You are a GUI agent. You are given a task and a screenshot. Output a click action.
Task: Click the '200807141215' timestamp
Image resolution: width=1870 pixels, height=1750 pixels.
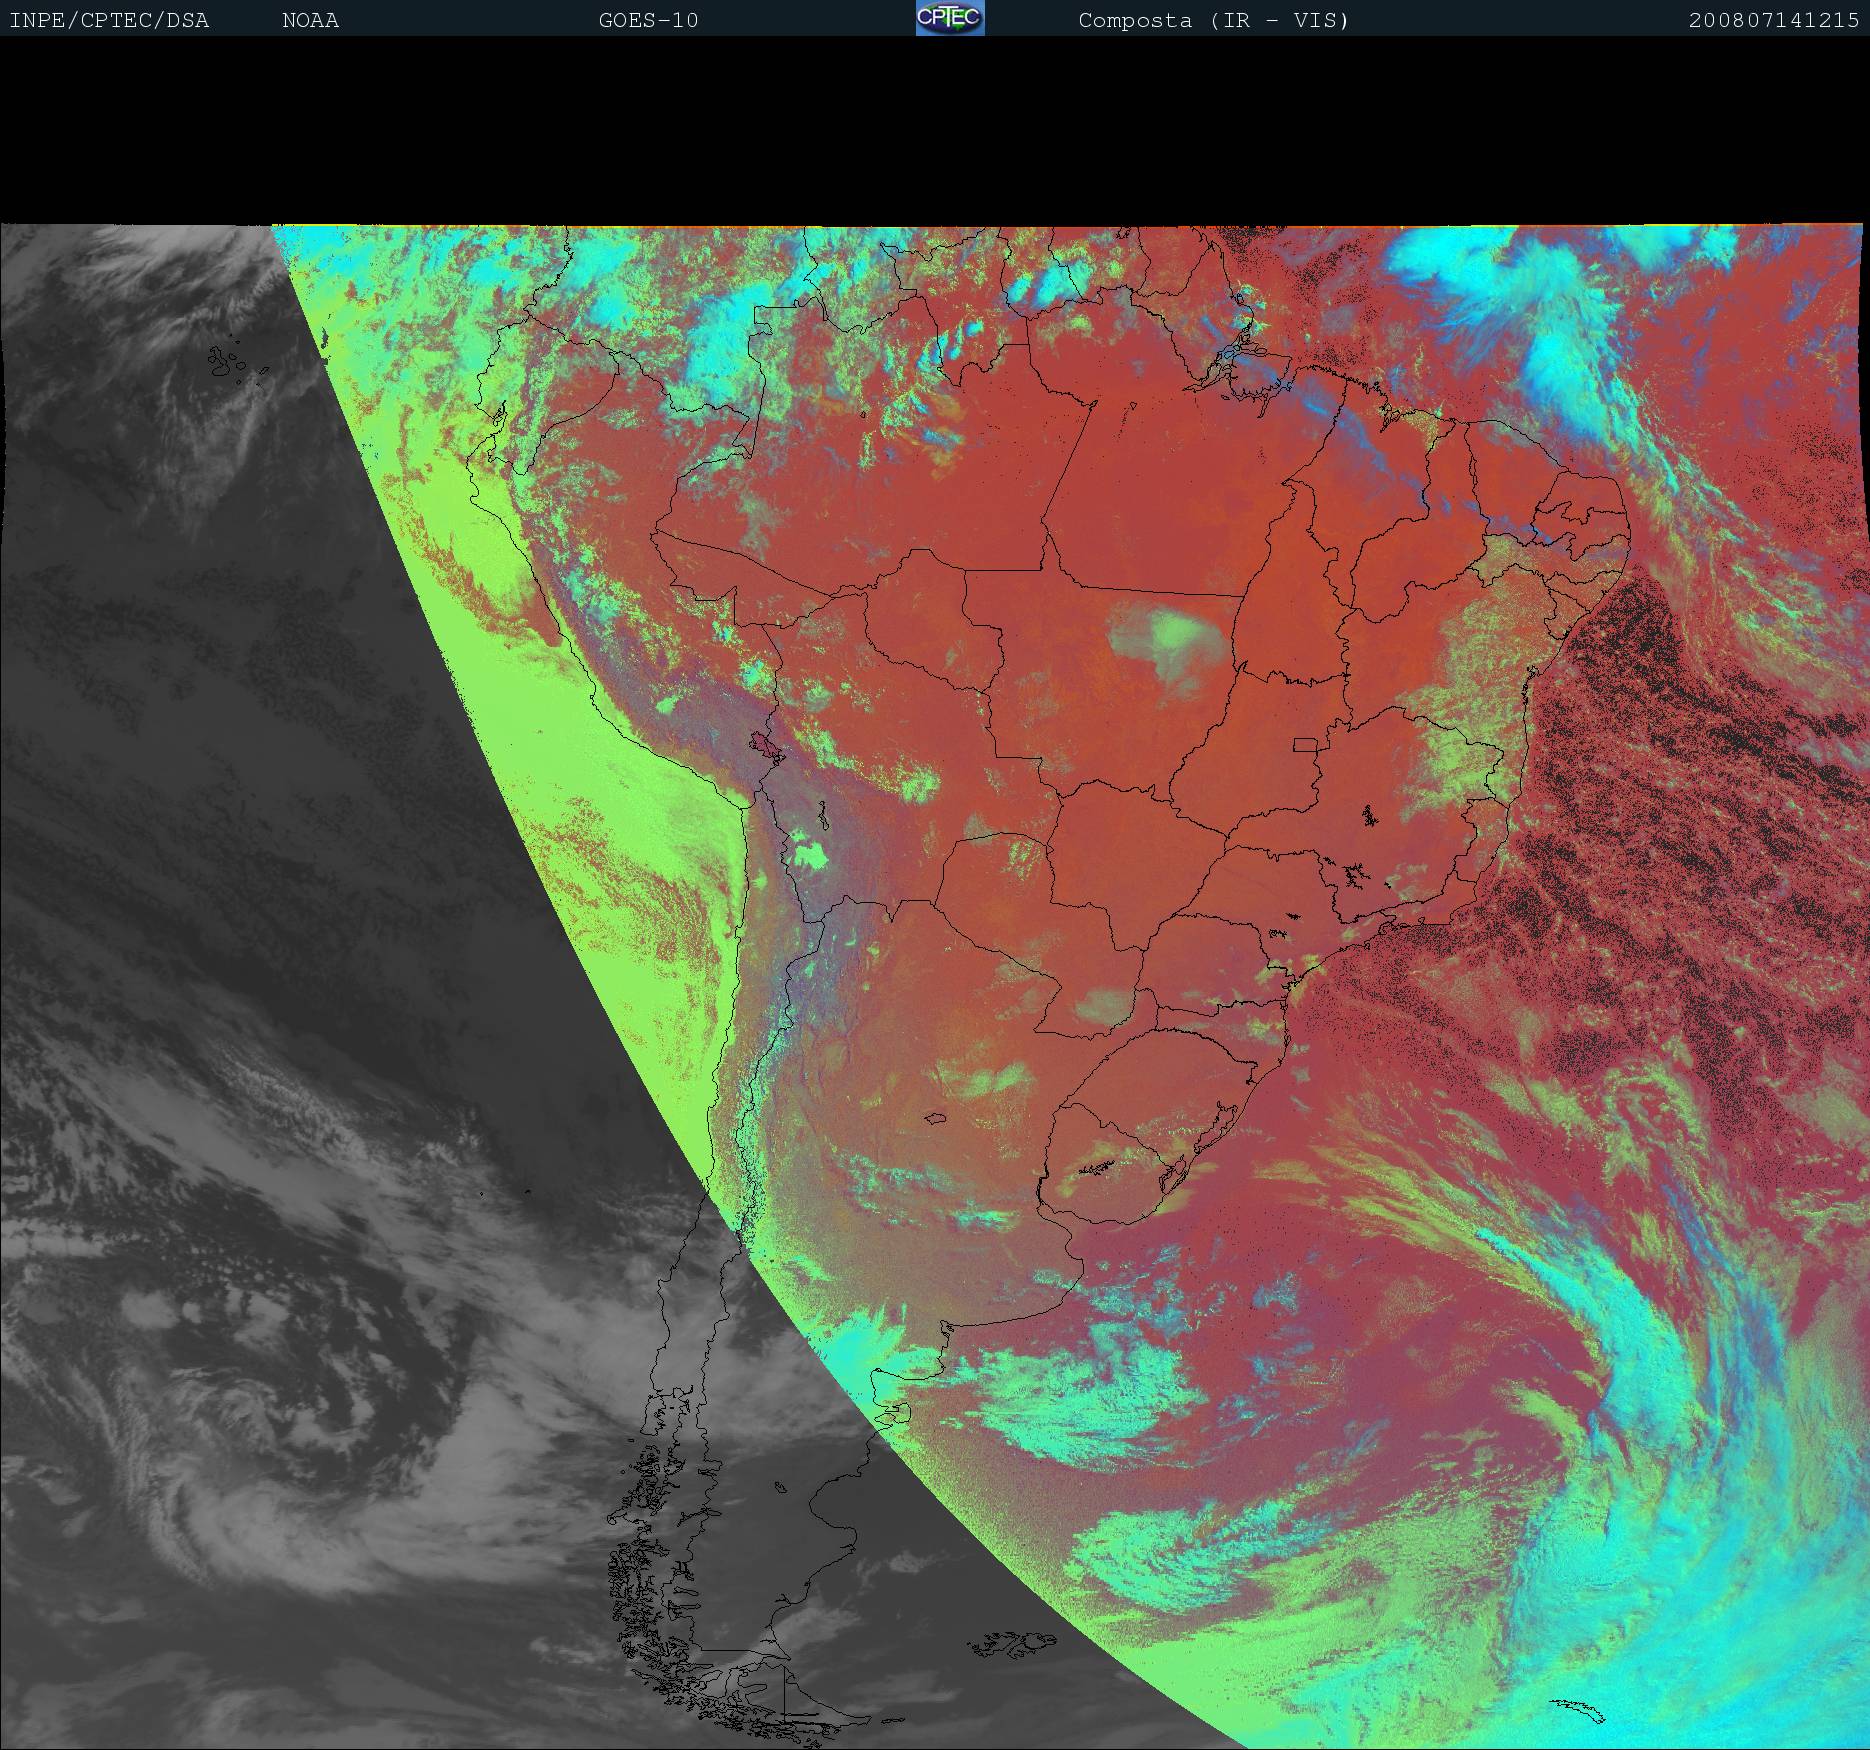[x=1774, y=21]
